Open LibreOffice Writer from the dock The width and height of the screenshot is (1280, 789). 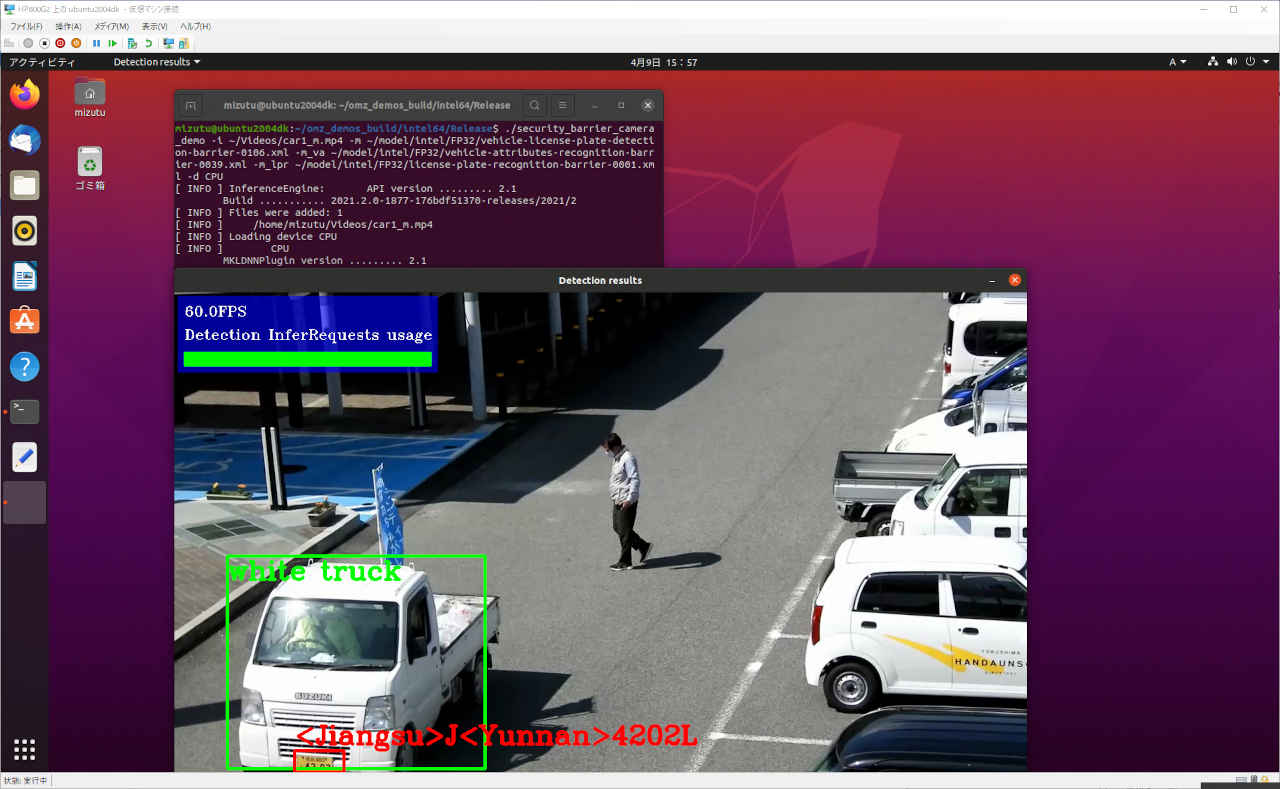(x=25, y=276)
